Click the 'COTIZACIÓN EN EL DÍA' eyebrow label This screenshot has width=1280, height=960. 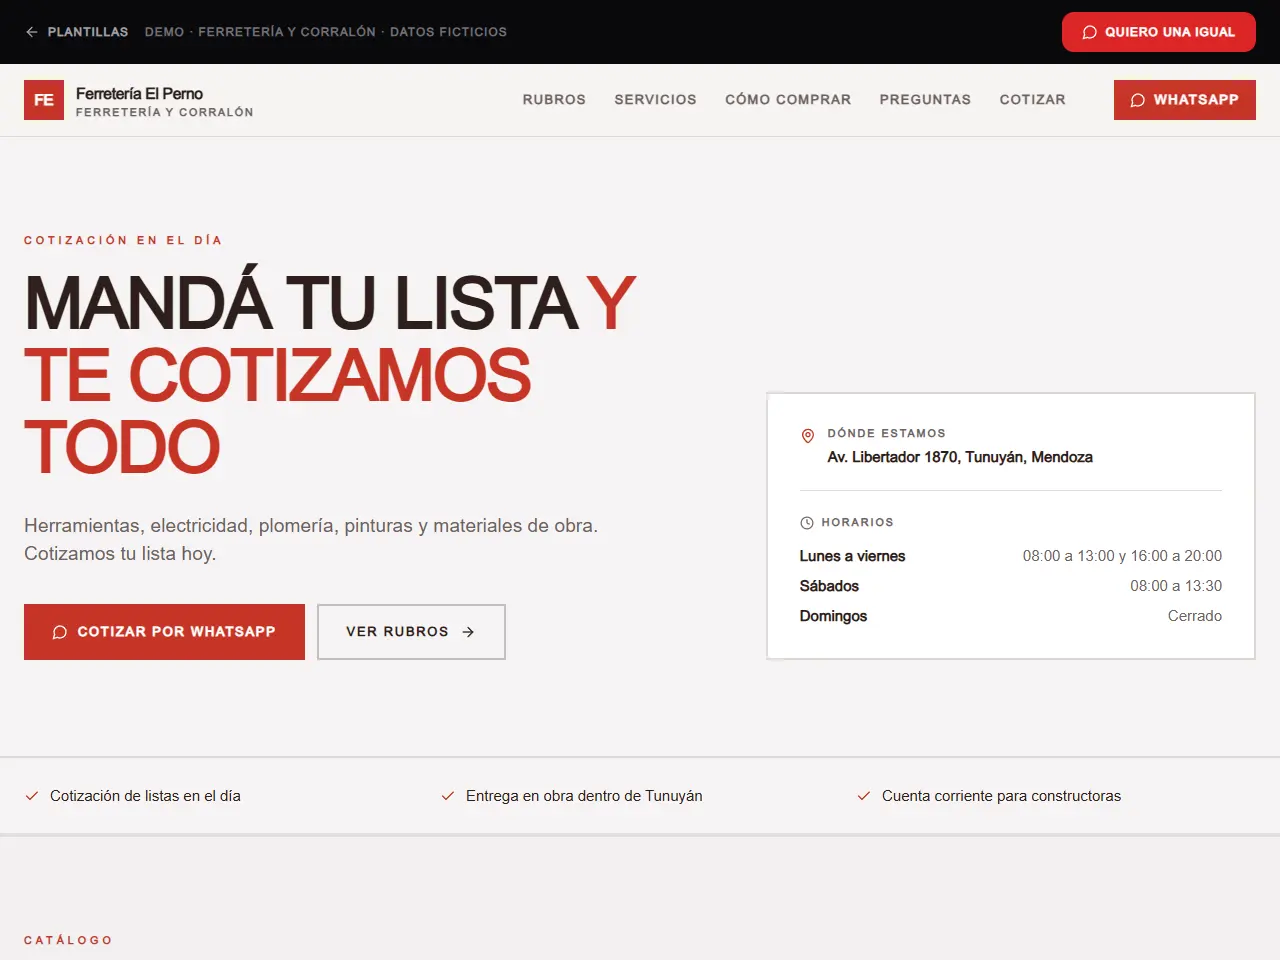(x=123, y=240)
